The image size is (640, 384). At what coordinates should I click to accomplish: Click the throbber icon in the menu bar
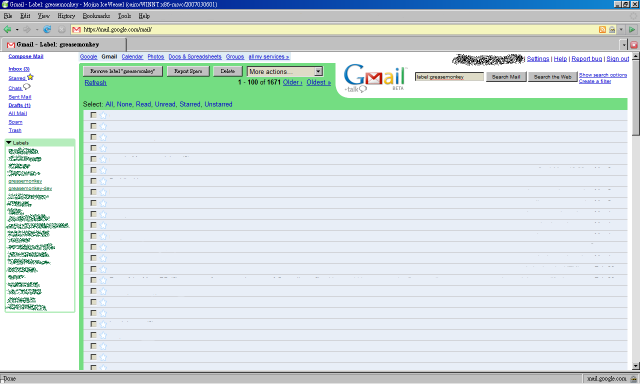pyautogui.click(x=633, y=16)
